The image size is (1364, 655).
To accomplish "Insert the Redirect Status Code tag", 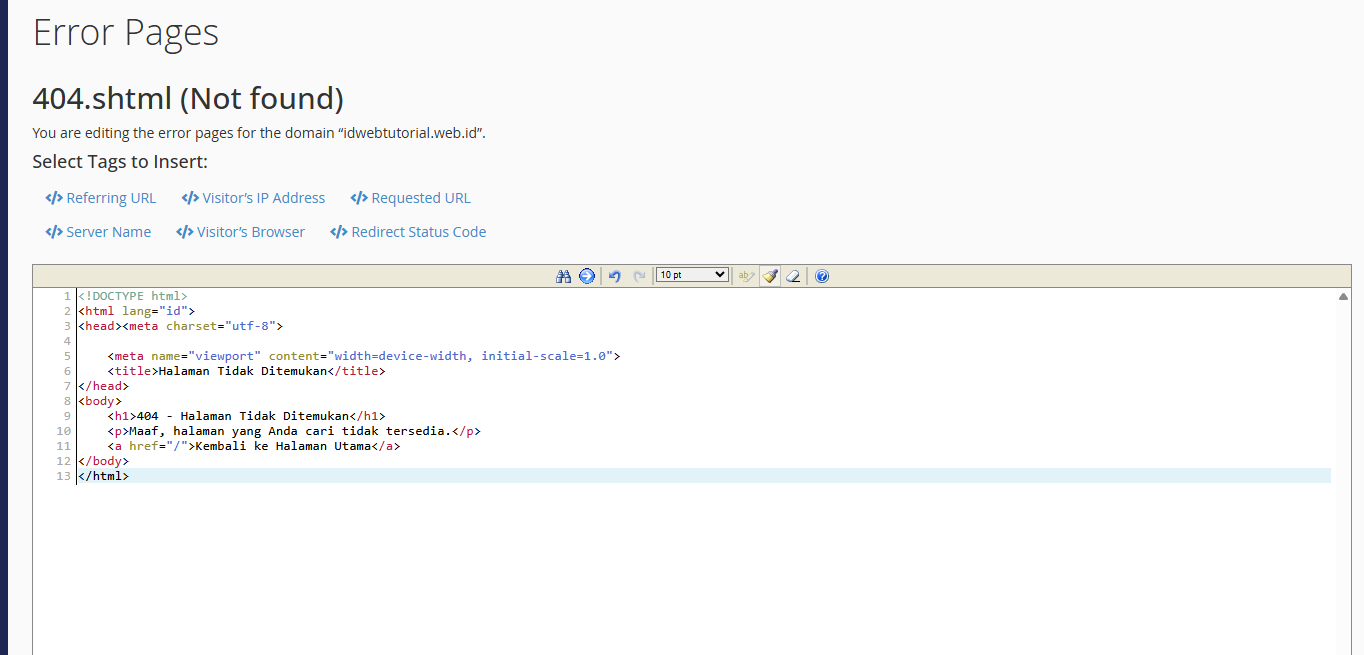I will click(408, 232).
